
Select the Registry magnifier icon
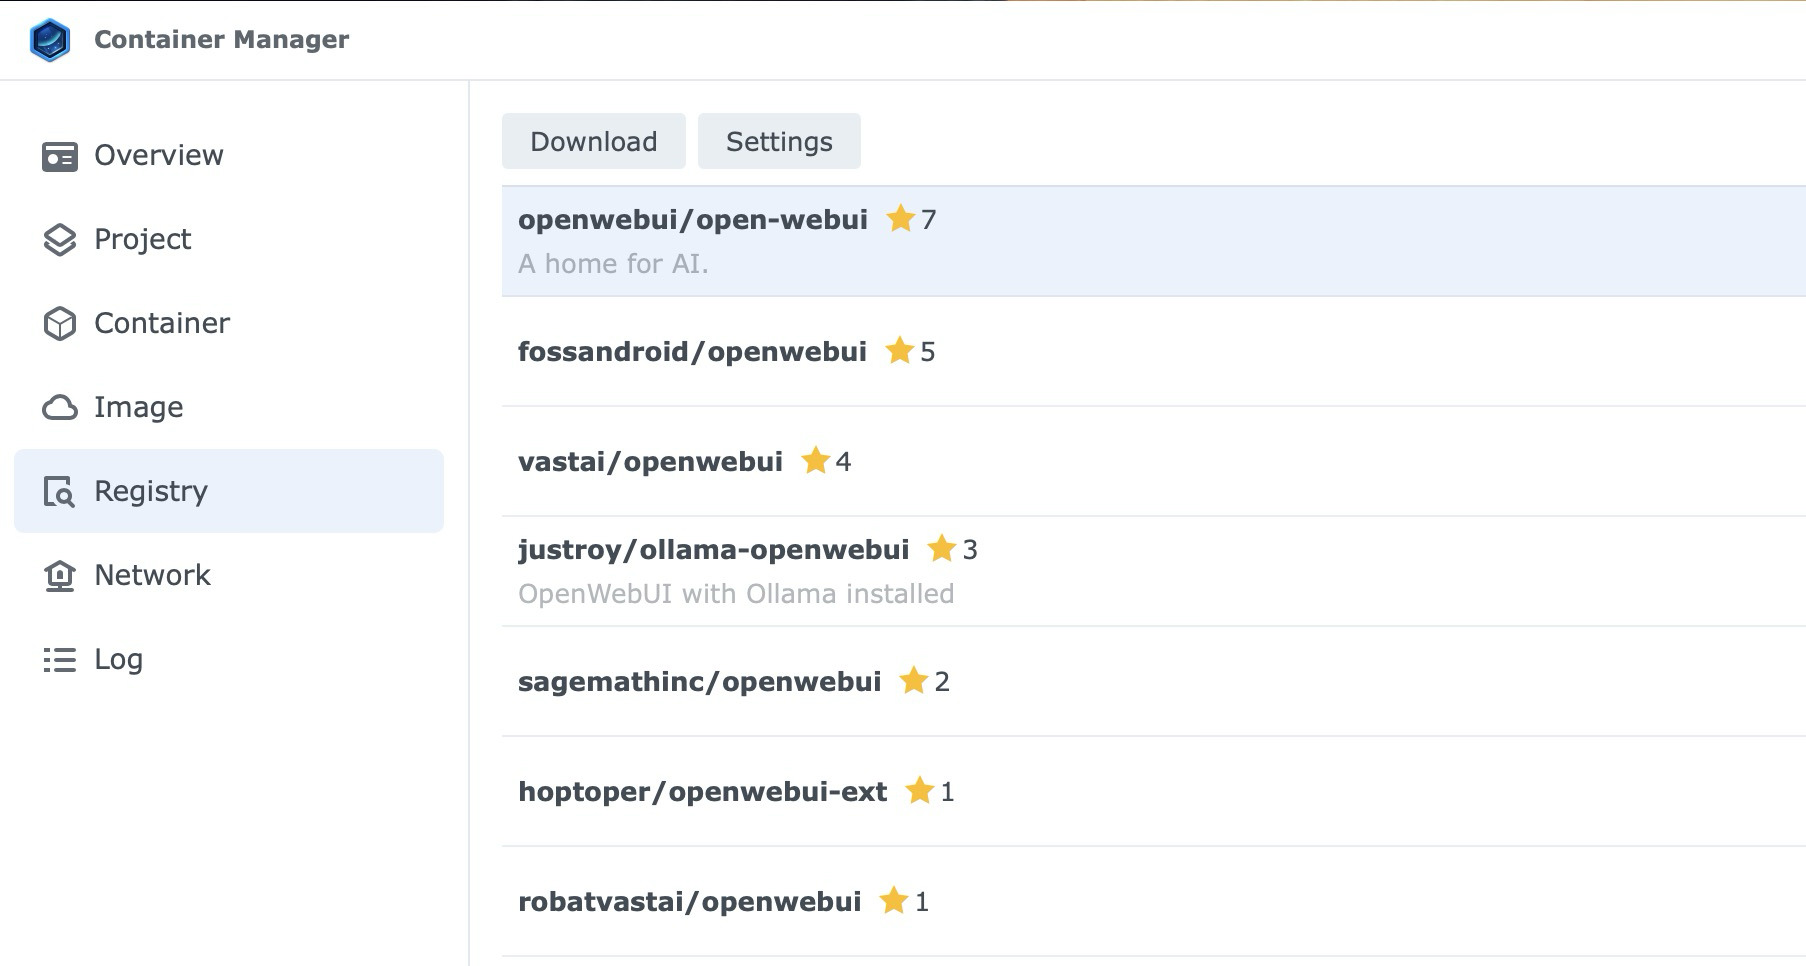[x=60, y=491]
